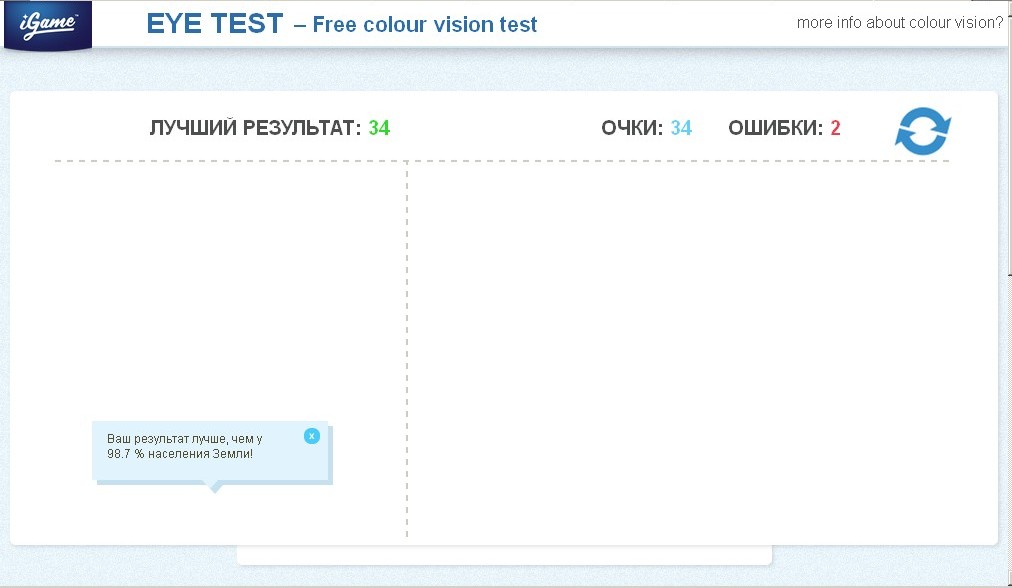Select the ОШИБКИ label
This screenshot has width=1012, height=588.
776,128
